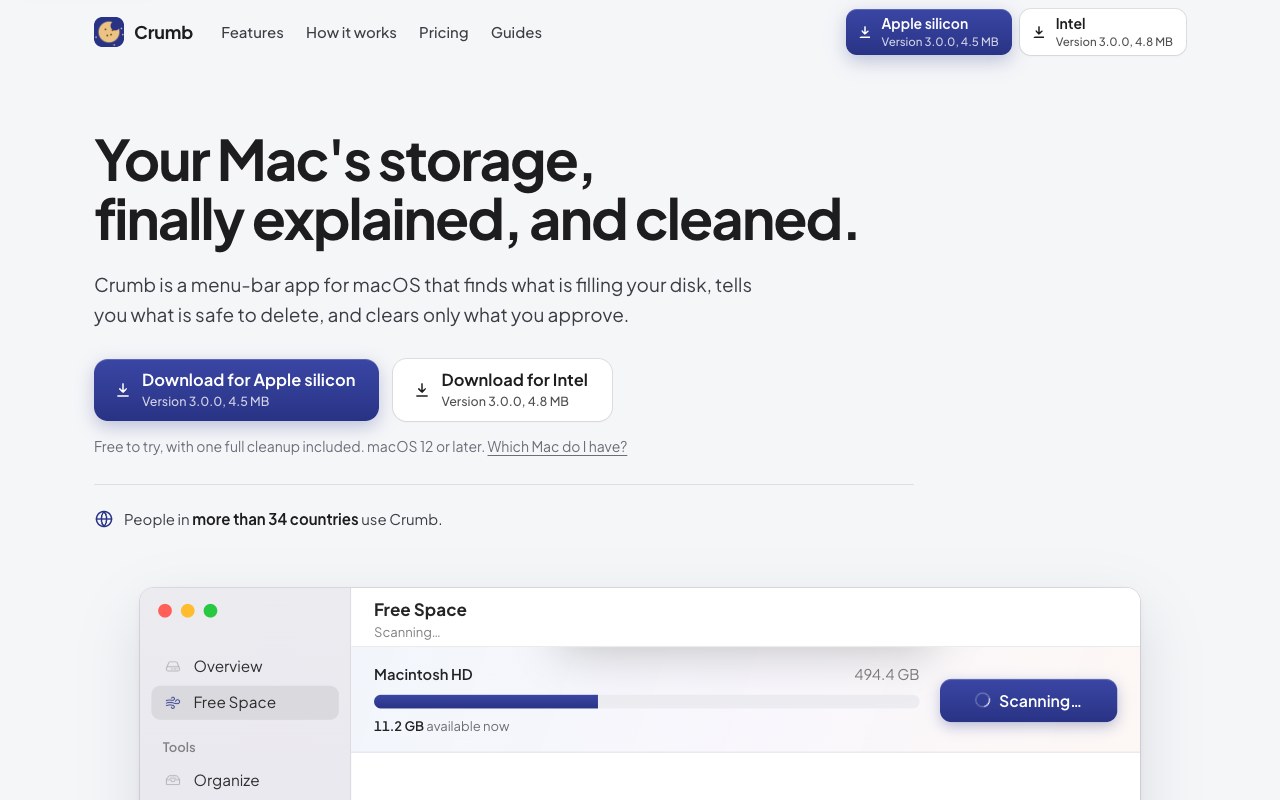The width and height of the screenshot is (1280, 800).
Task: Click the yellow minimize dot in the app preview
Action: (x=188, y=611)
